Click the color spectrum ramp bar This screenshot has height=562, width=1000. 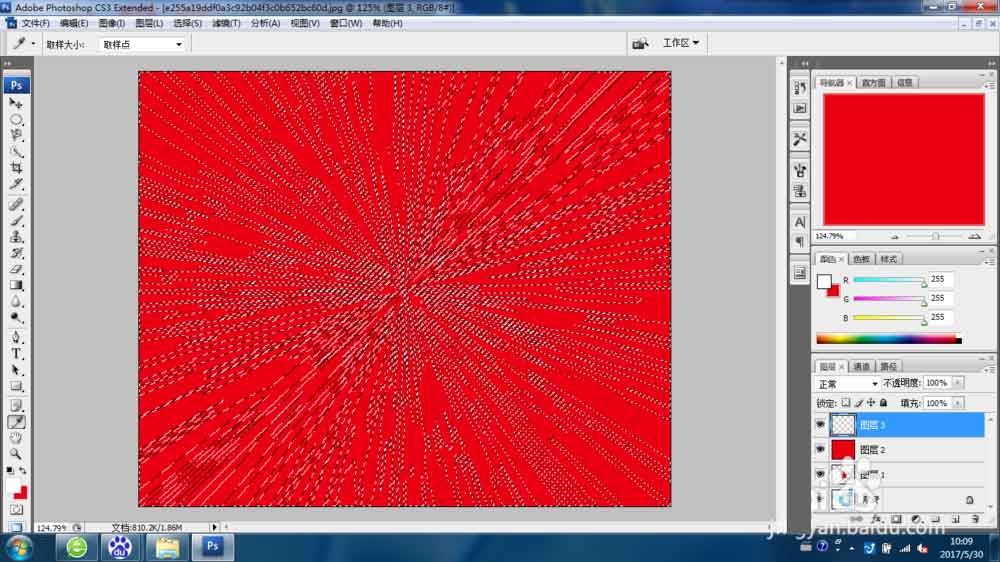(888, 339)
